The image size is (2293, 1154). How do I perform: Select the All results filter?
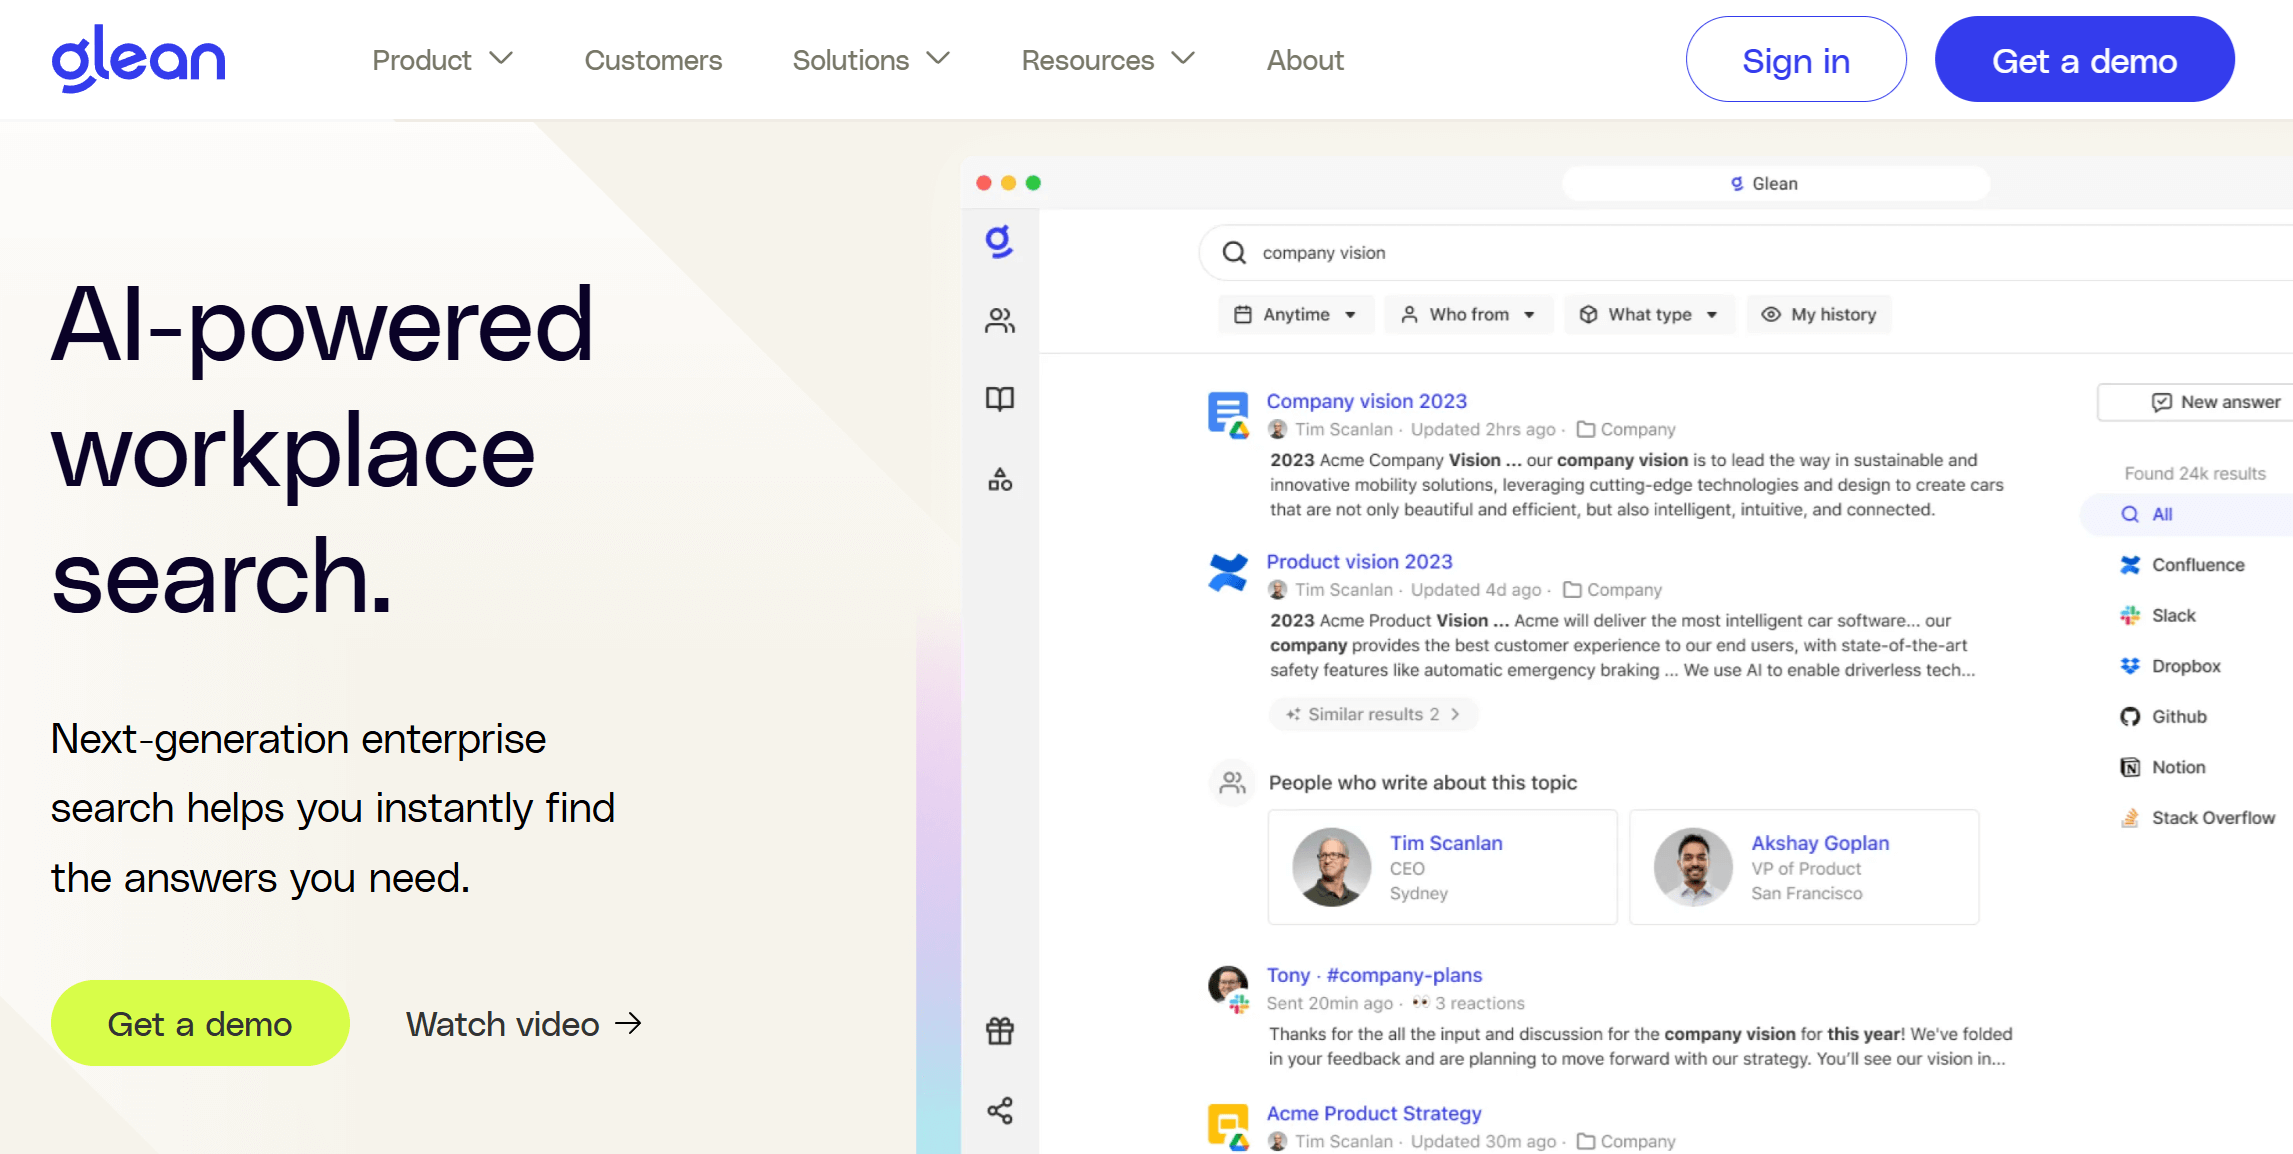coord(2185,514)
